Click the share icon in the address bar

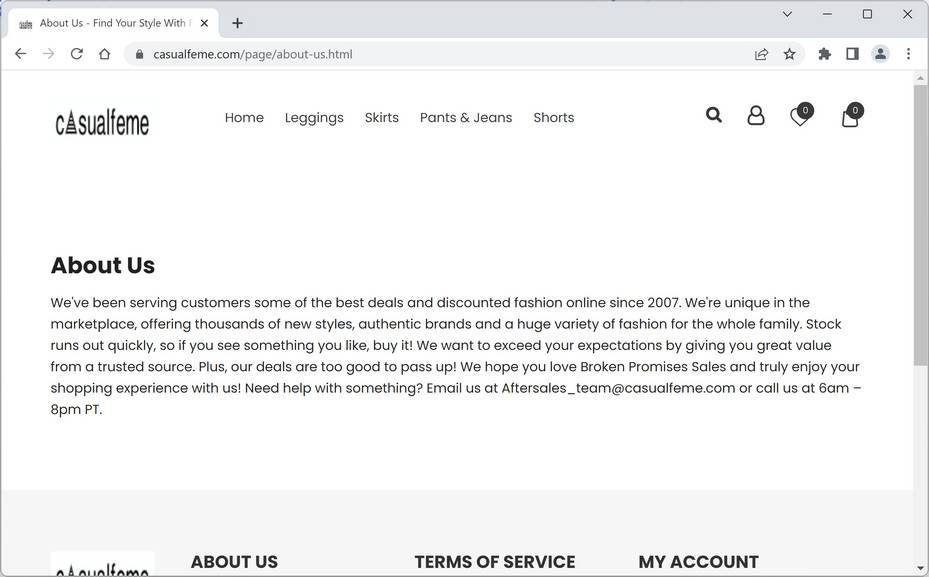click(761, 54)
